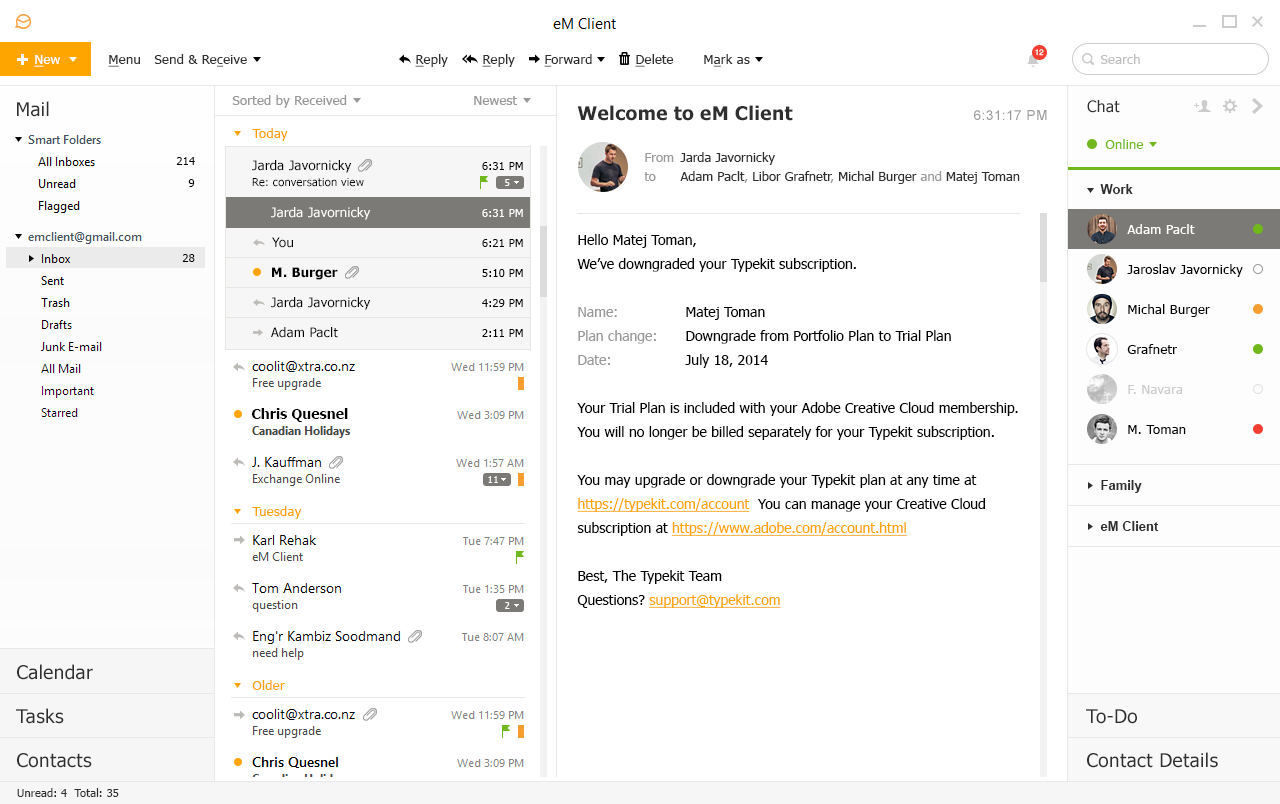Expand conversation count 11 badge on J. Kauffman
This screenshot has width=1280, height=804.
(x=497, y=479)
